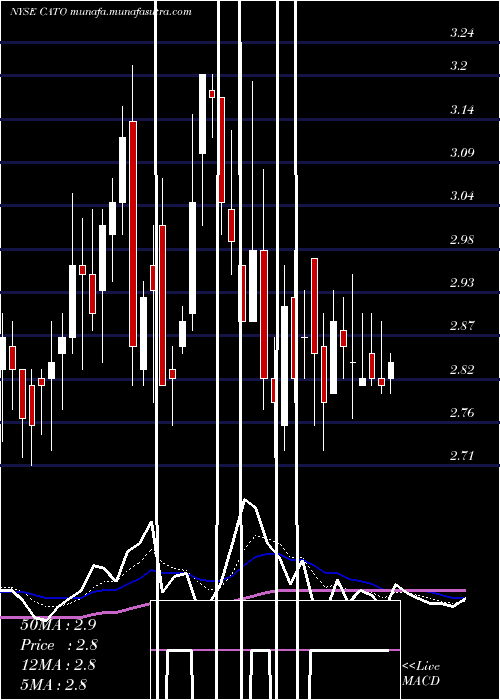This screenshot has height=700, width=500.
Task: Click the 2.98 price axis label
Action: (462, 240)
